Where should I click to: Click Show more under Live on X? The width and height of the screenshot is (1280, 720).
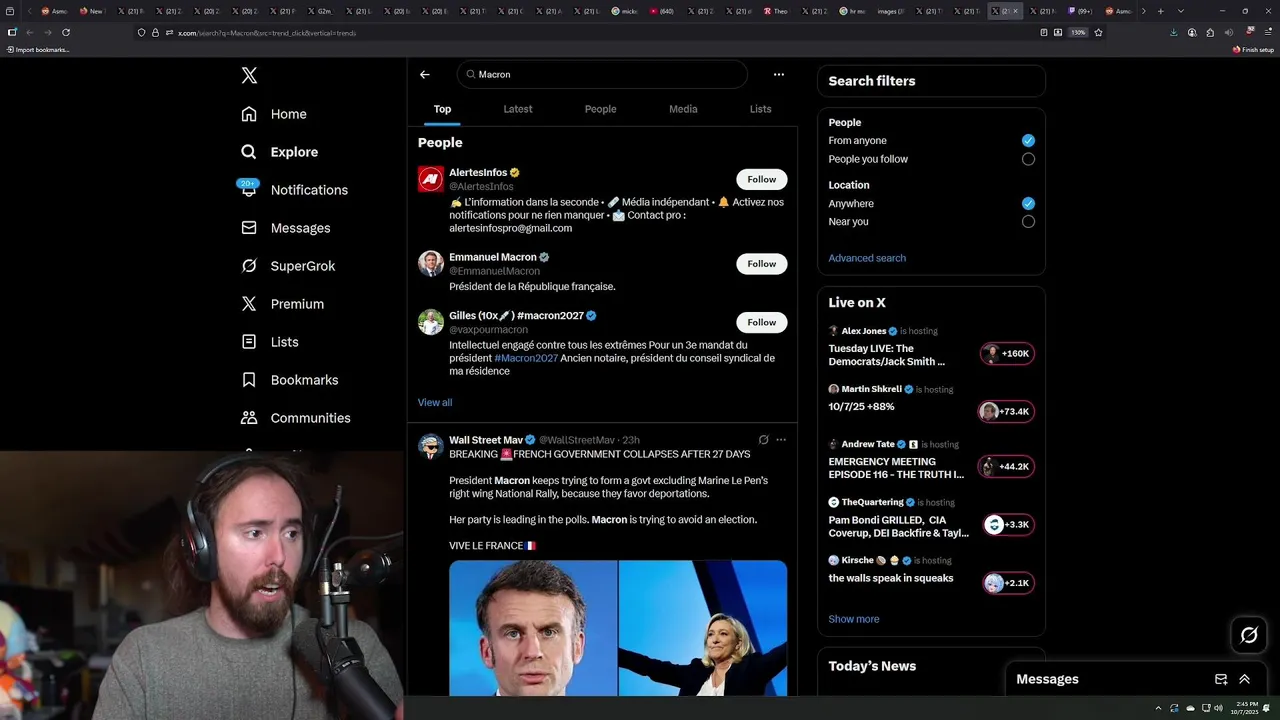(854, 619)
